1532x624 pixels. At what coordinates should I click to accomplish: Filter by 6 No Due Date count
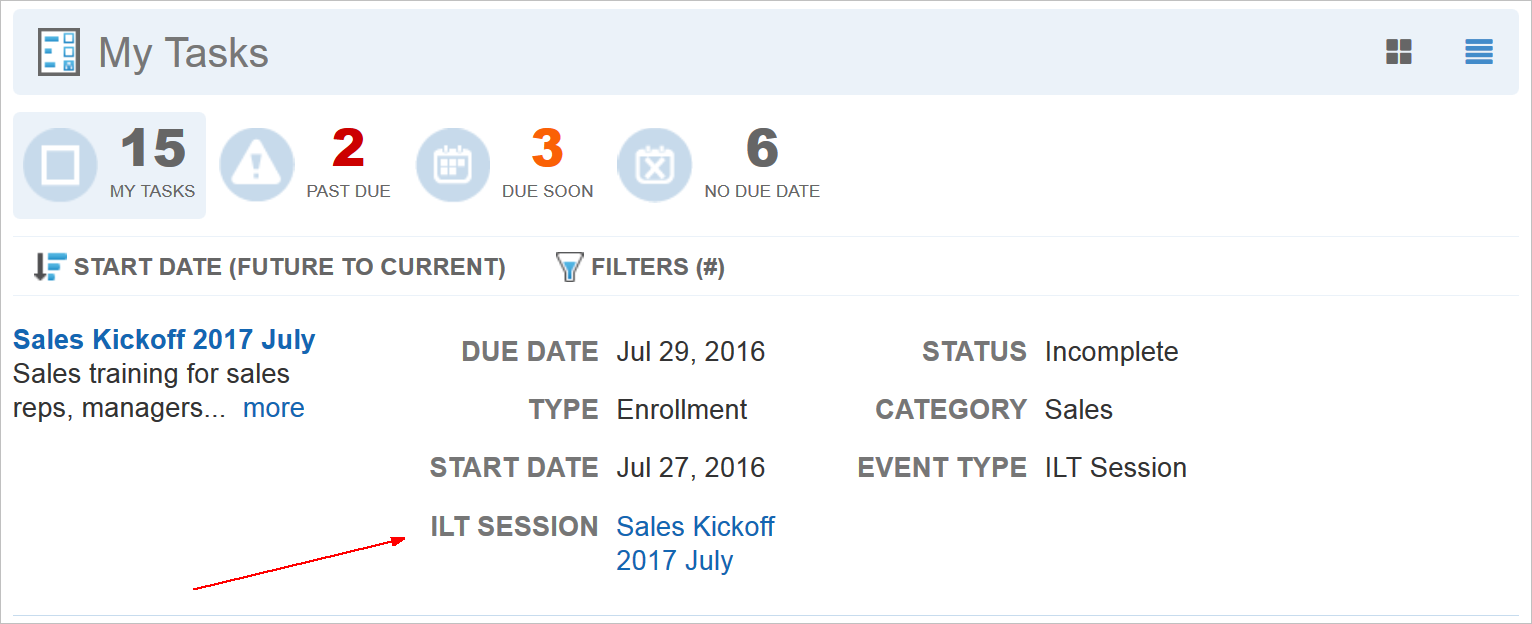[x=762, y=150]
